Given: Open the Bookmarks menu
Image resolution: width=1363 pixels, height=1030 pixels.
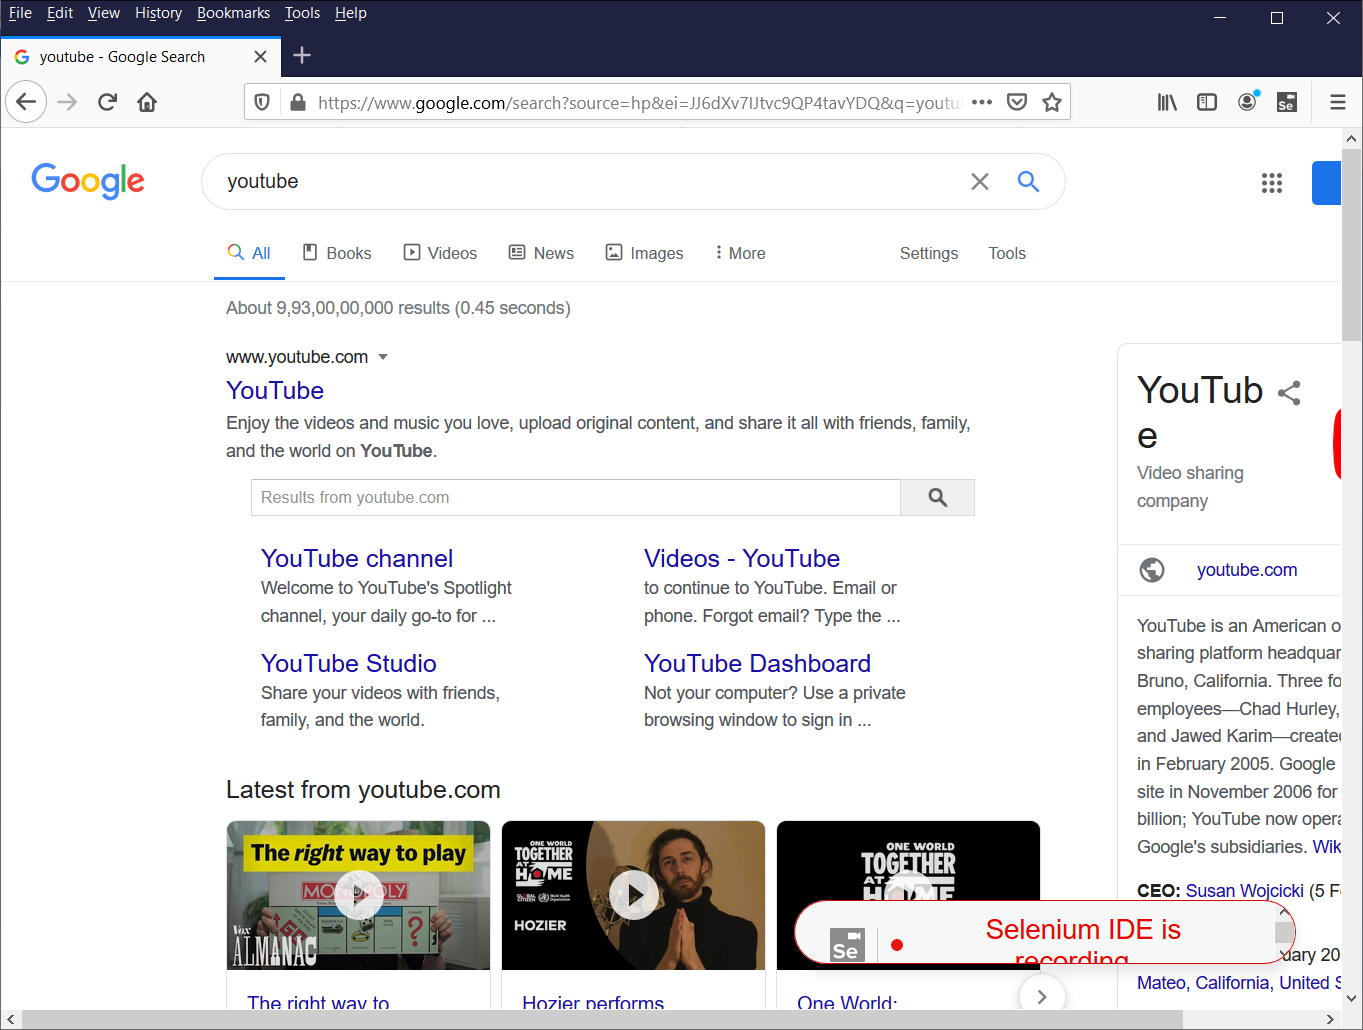Looking at the screenshot, I should [x=233, y=13].
